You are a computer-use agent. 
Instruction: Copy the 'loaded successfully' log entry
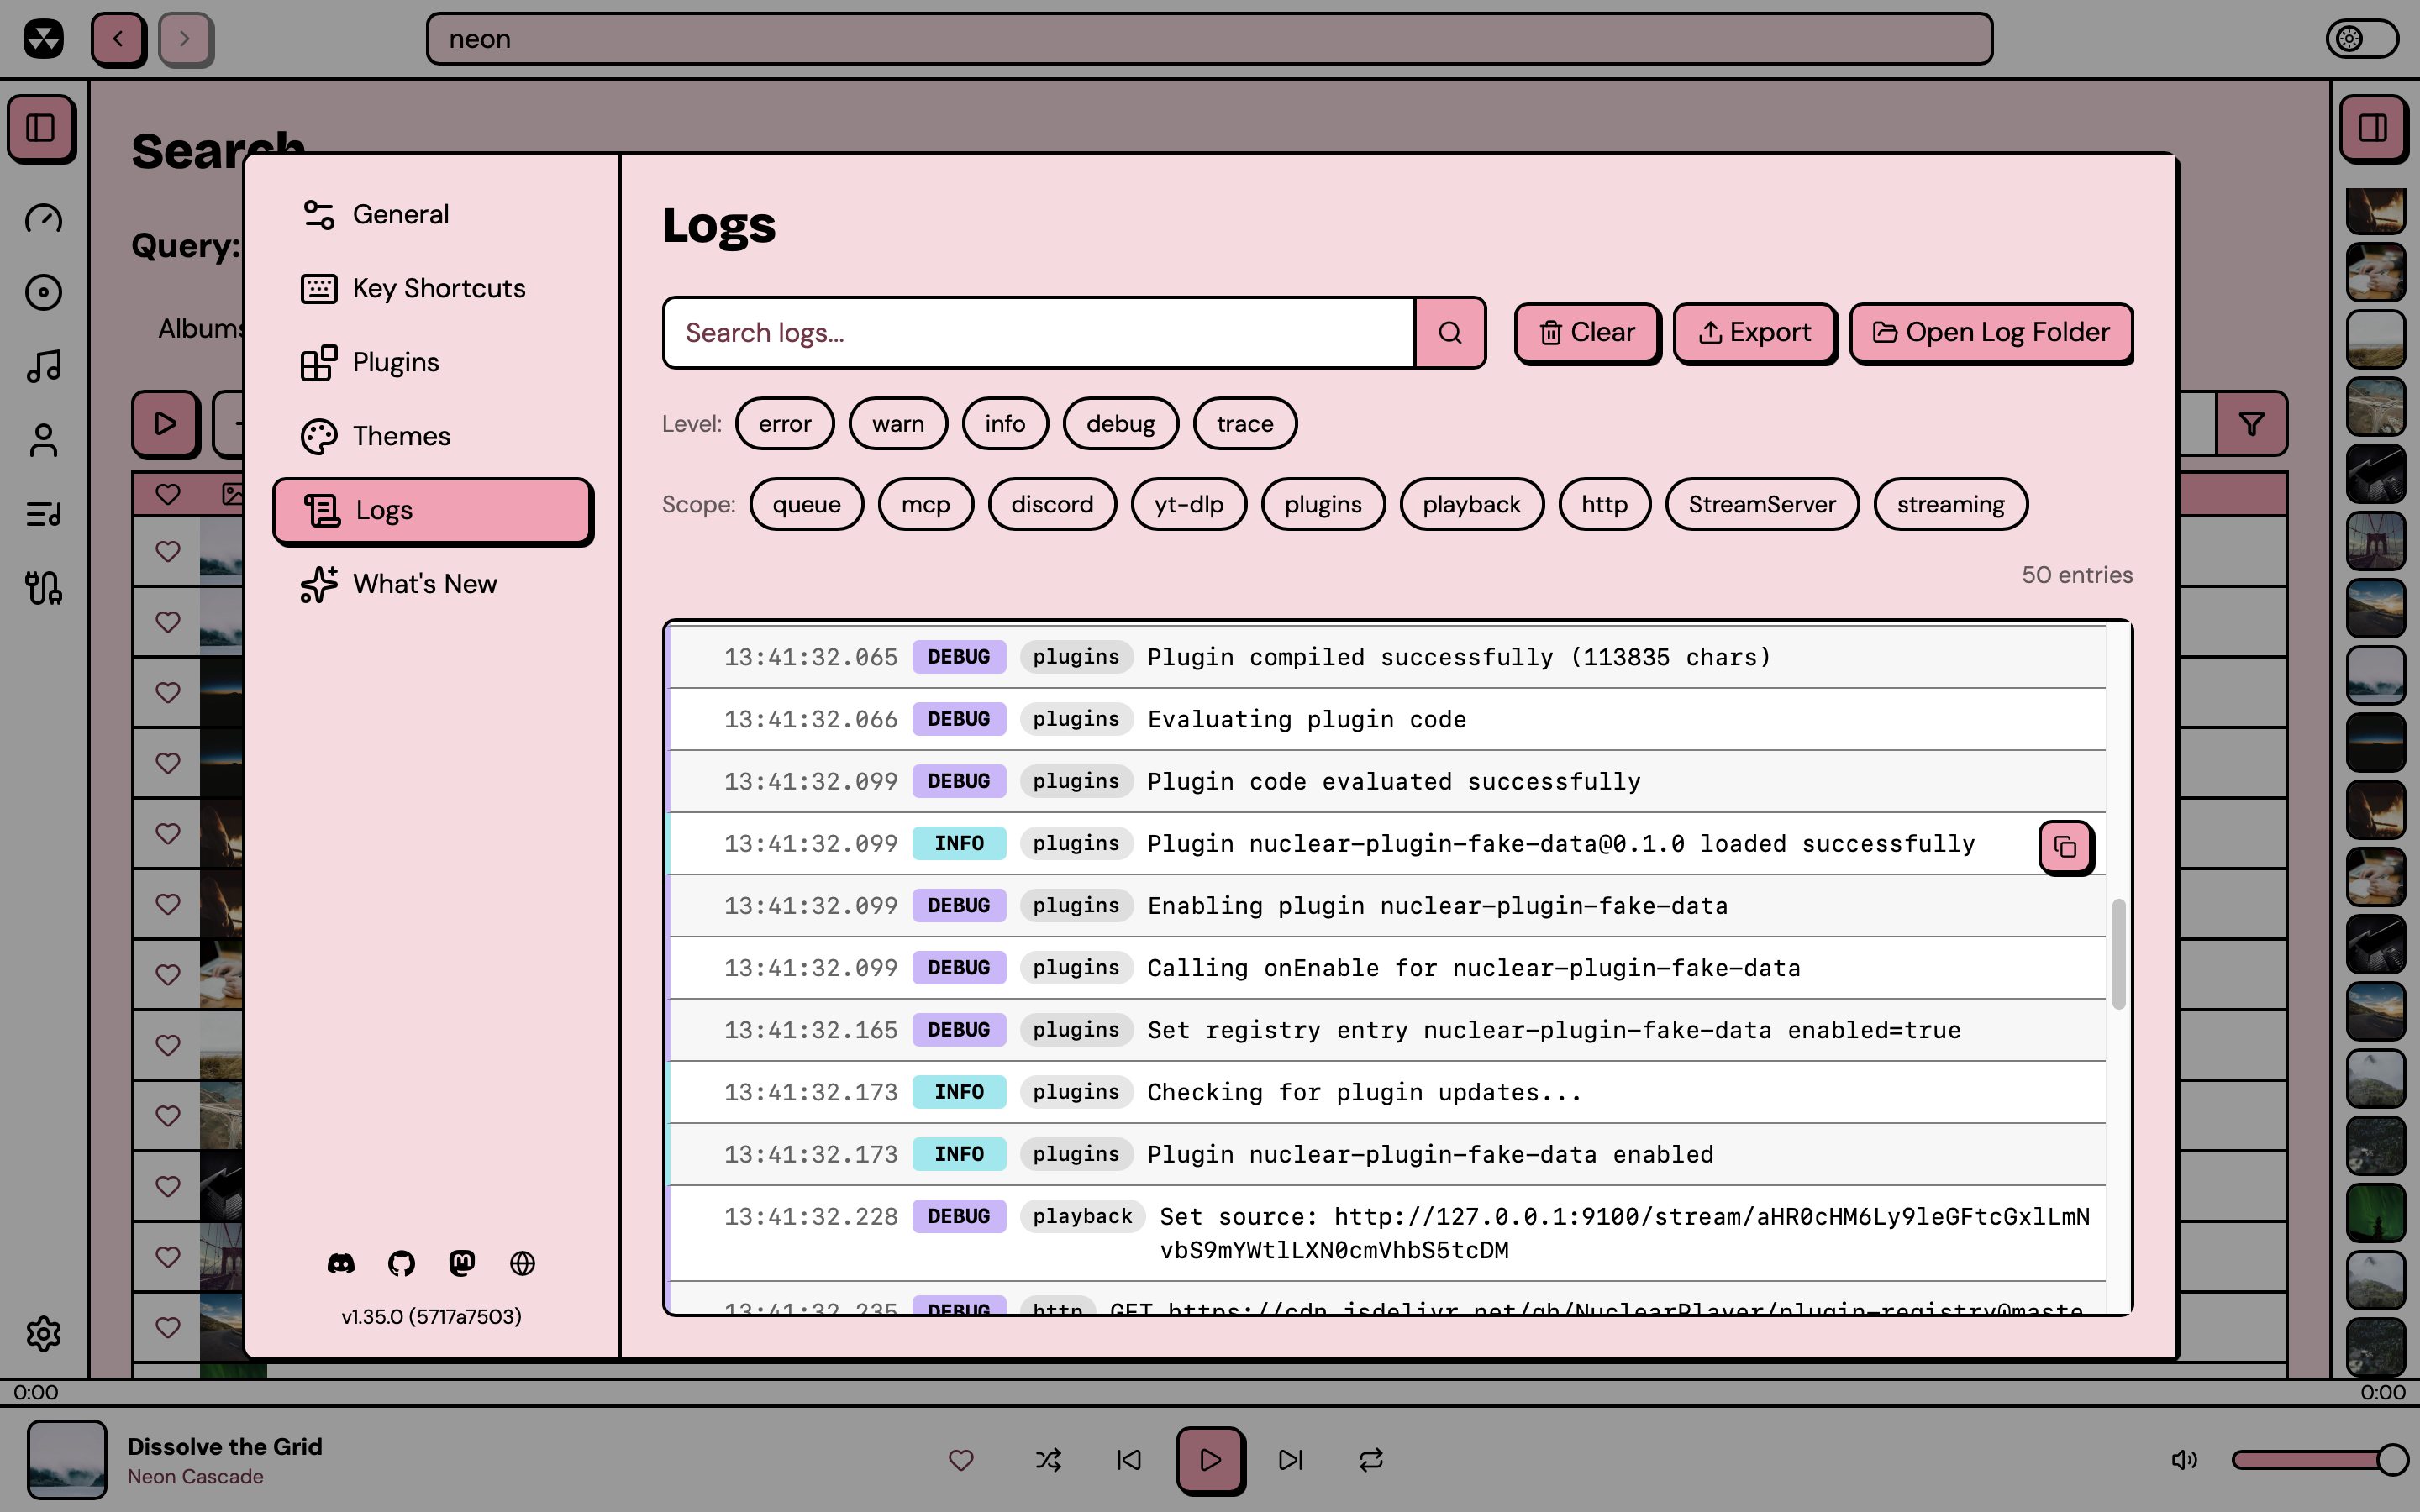click(2065, 847)
